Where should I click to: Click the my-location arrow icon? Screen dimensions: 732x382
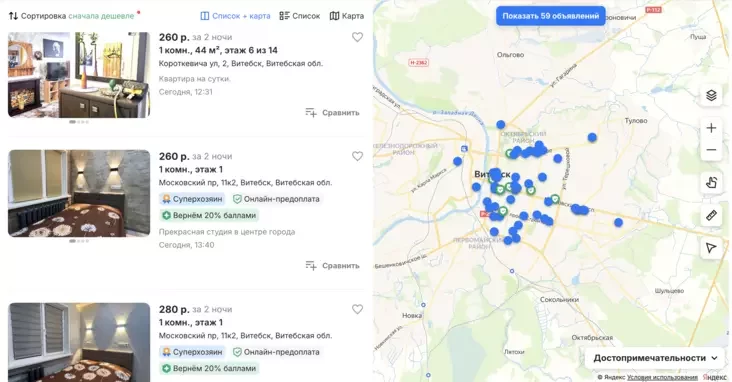pyautogui.click(x=711, y=248)
